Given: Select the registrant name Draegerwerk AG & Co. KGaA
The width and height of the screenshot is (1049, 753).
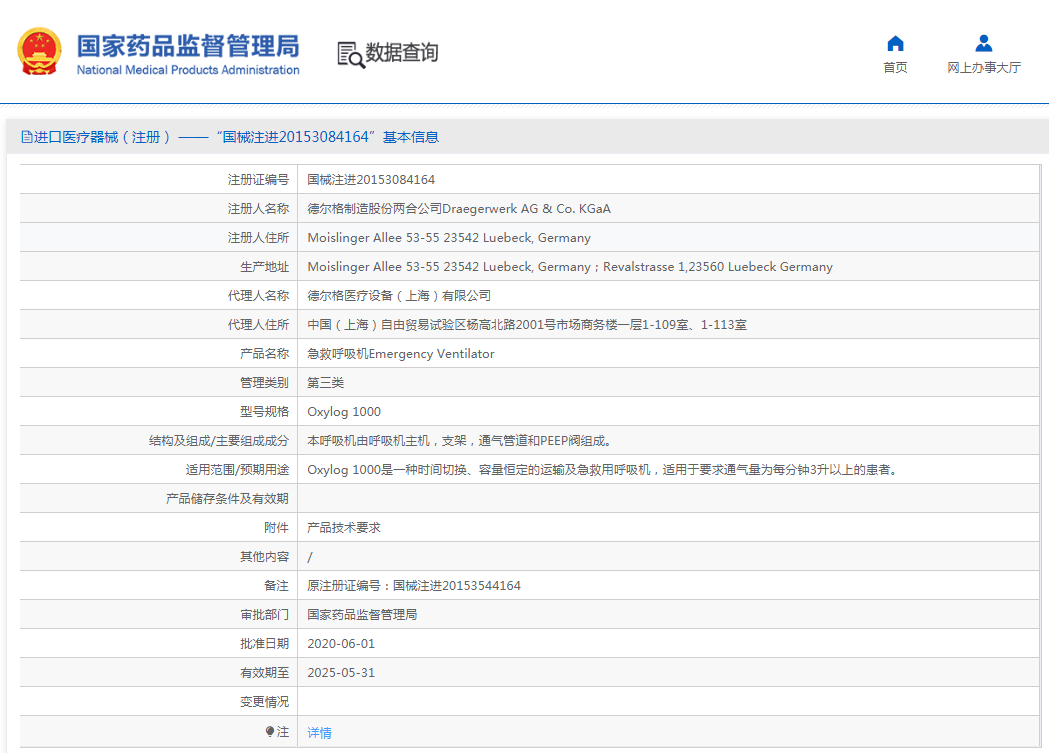Looking at the screenshot, I should [x=459, y=209].
